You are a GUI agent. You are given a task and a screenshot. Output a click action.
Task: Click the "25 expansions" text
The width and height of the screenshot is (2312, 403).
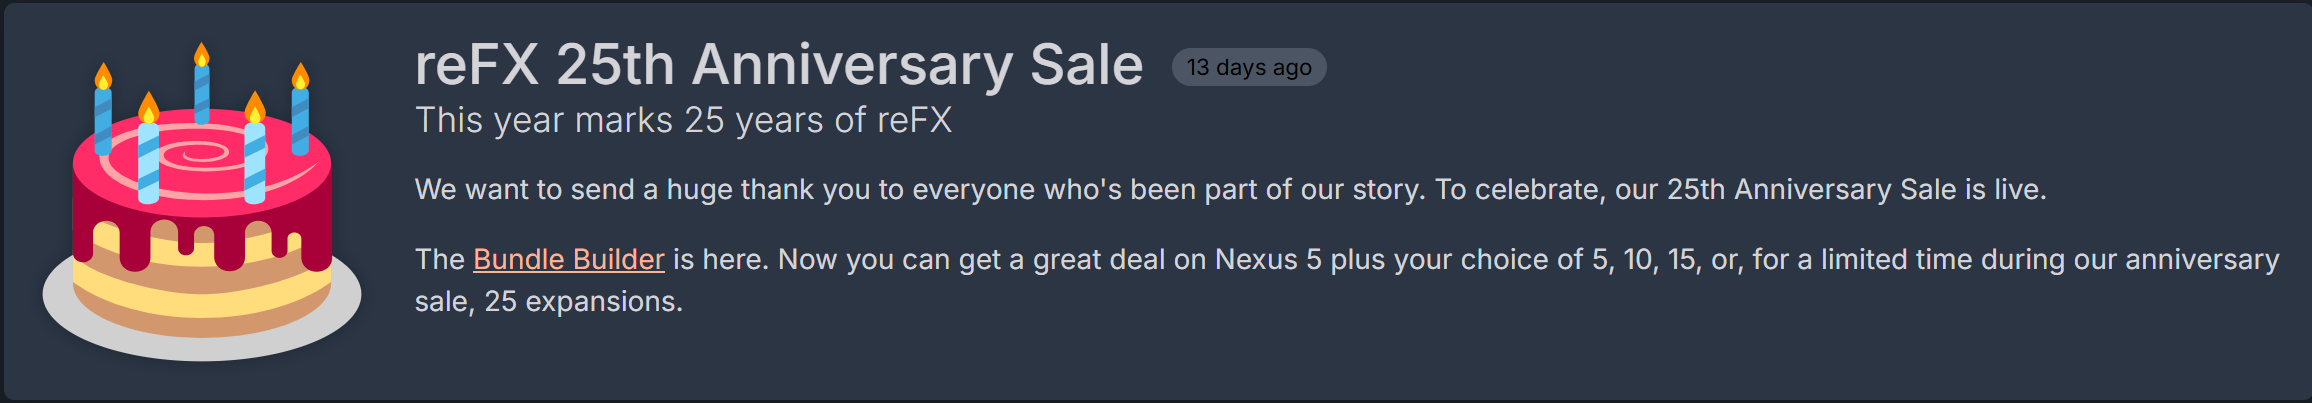(582, 302)
